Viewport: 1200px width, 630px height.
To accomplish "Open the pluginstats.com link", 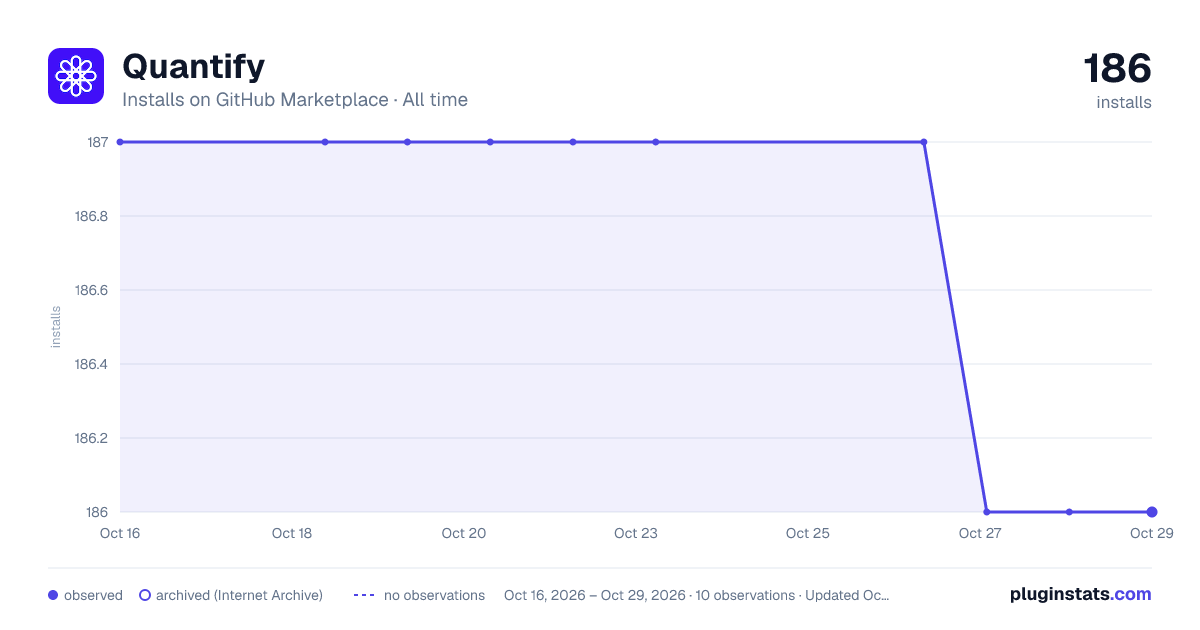I will [x=1080, y=594].
